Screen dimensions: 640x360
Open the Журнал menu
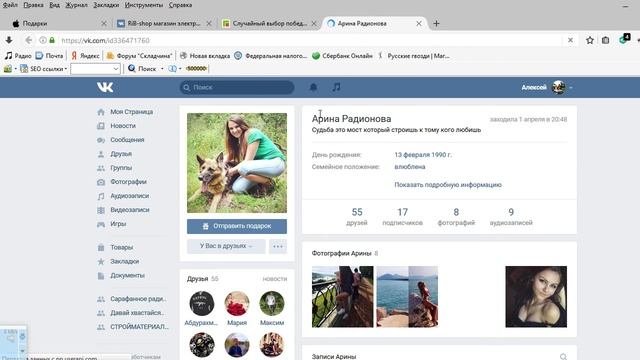pos(76,5)
